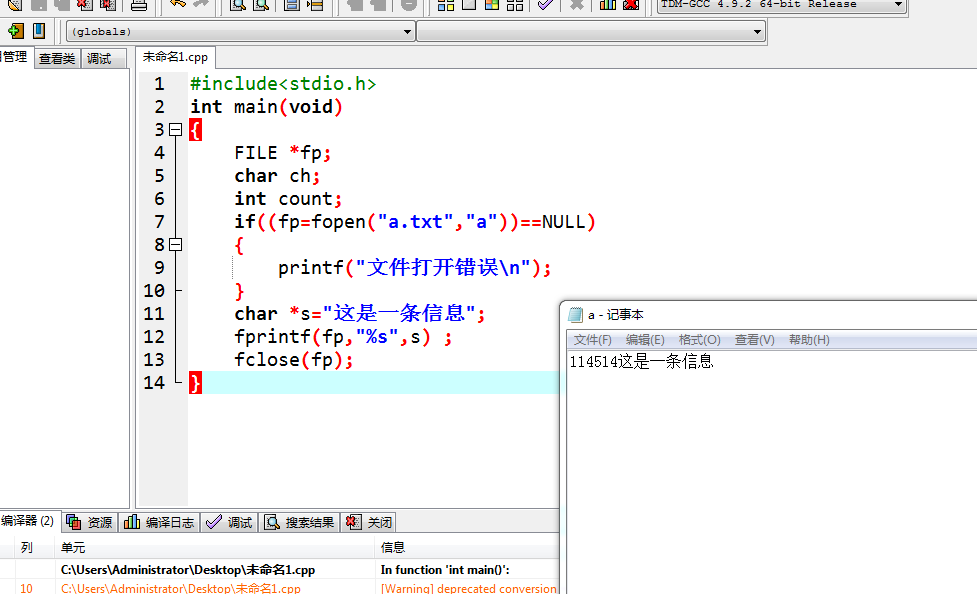Click the gray Stop execution X icon
The image size is (977, 594).
click(x=577, y=4)
